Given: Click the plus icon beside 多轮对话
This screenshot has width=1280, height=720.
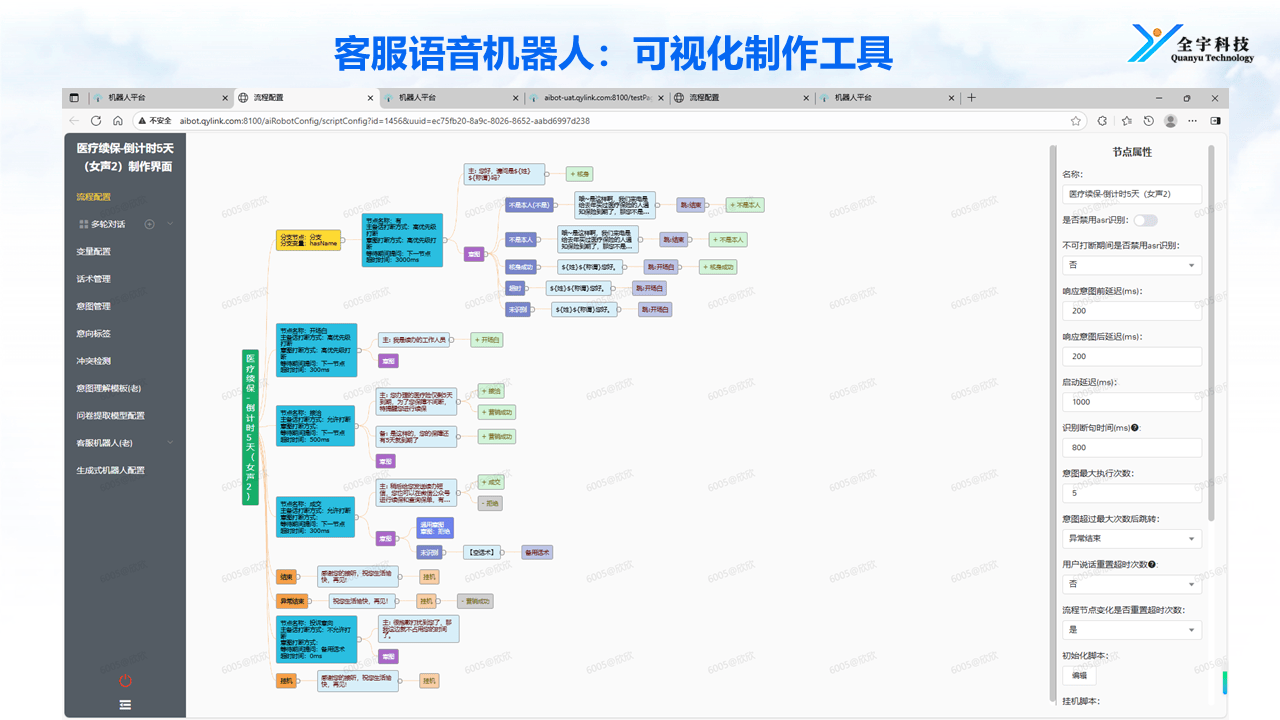Looking at the screenshot, I should pos(149,224).
